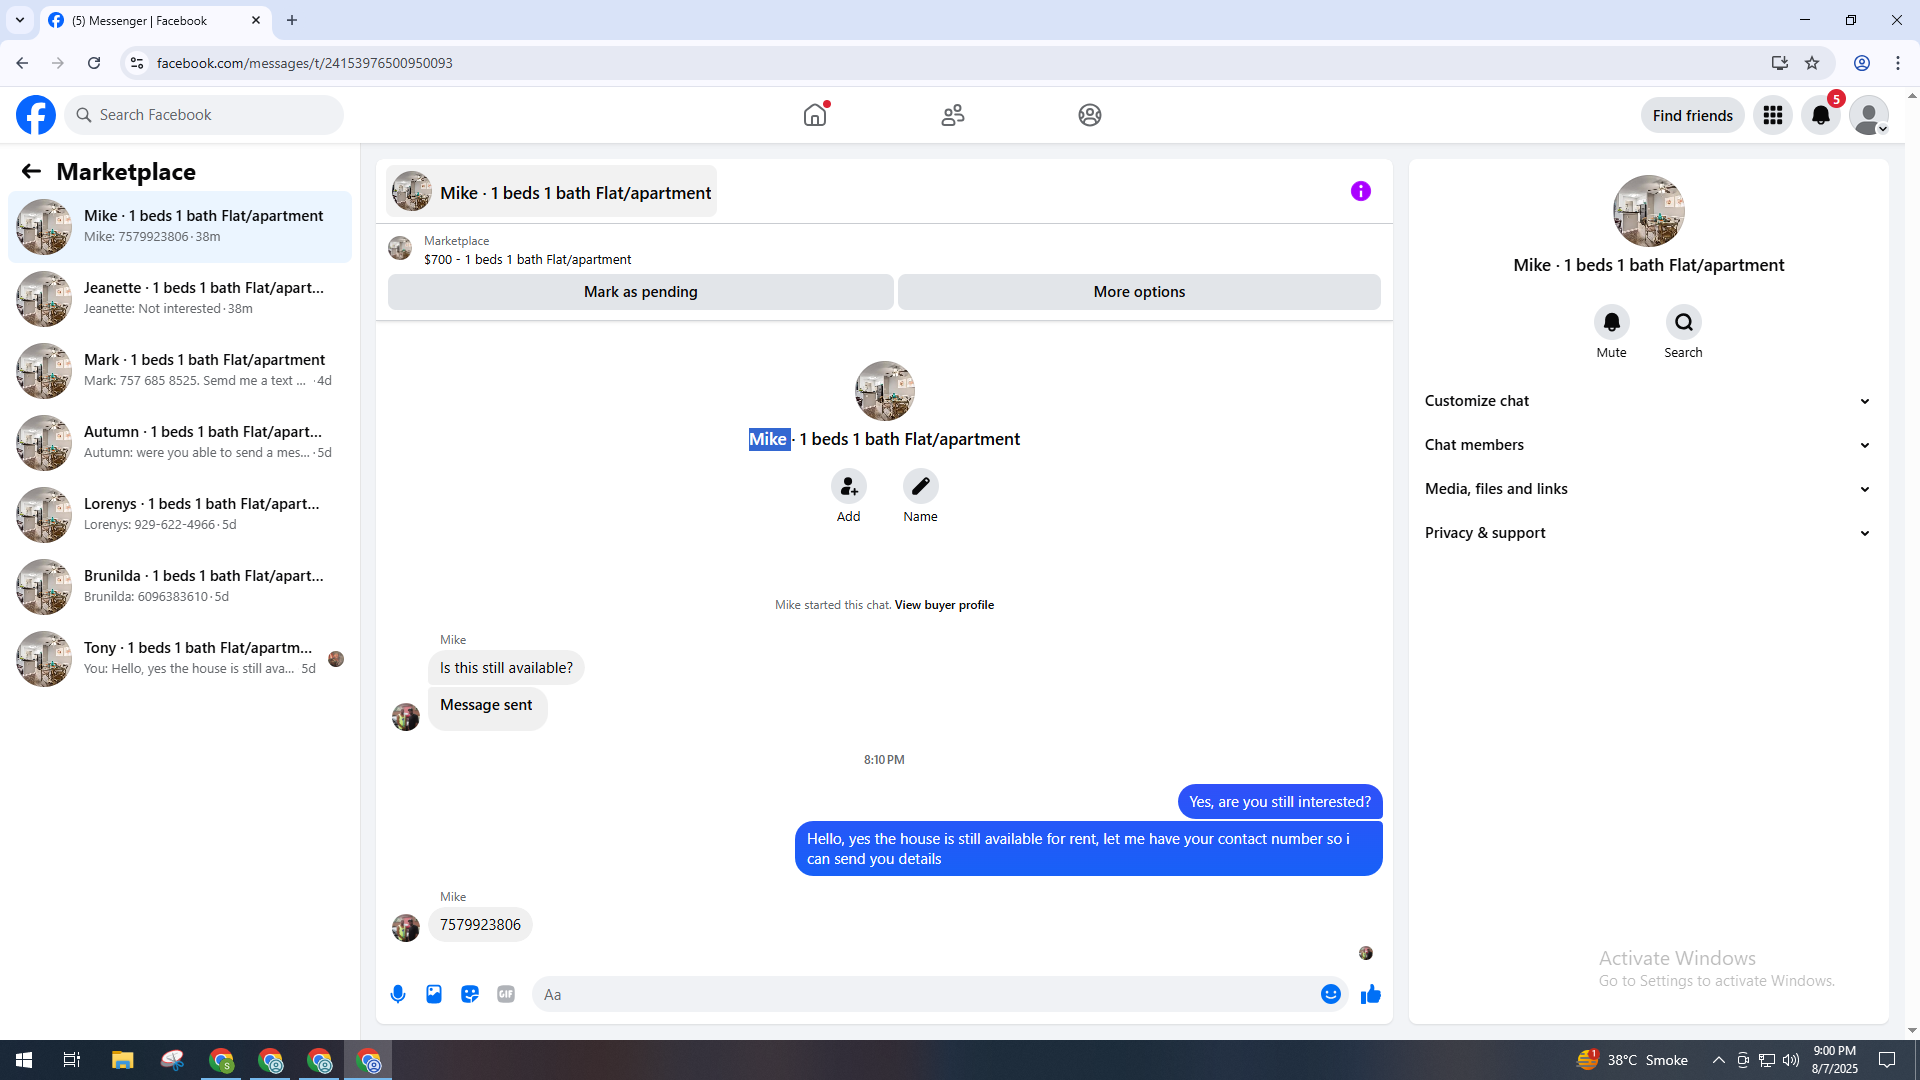Open the Groups icon in top navigation

(x=1090, y=115)
